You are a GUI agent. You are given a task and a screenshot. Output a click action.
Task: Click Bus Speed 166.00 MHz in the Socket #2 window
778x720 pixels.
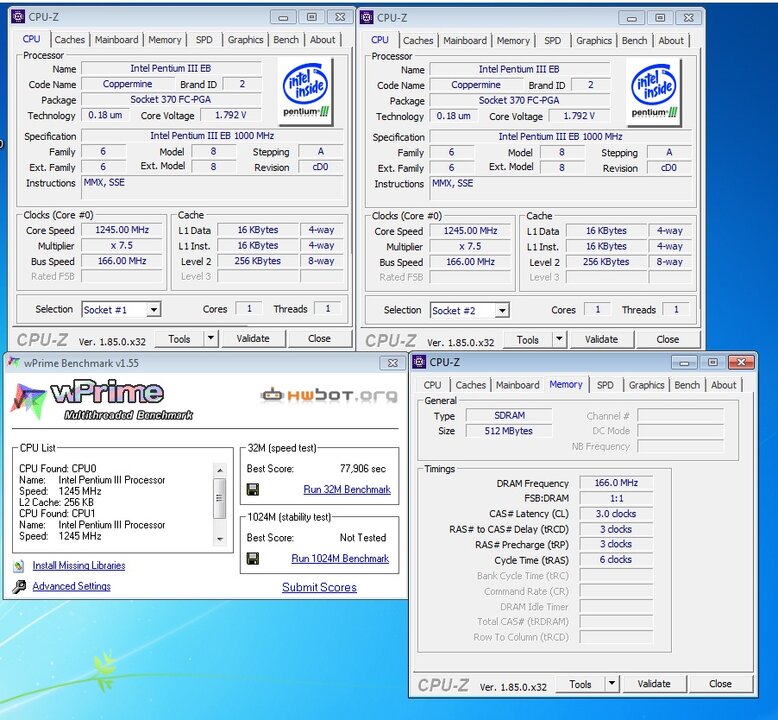click(x=470, y=262)
